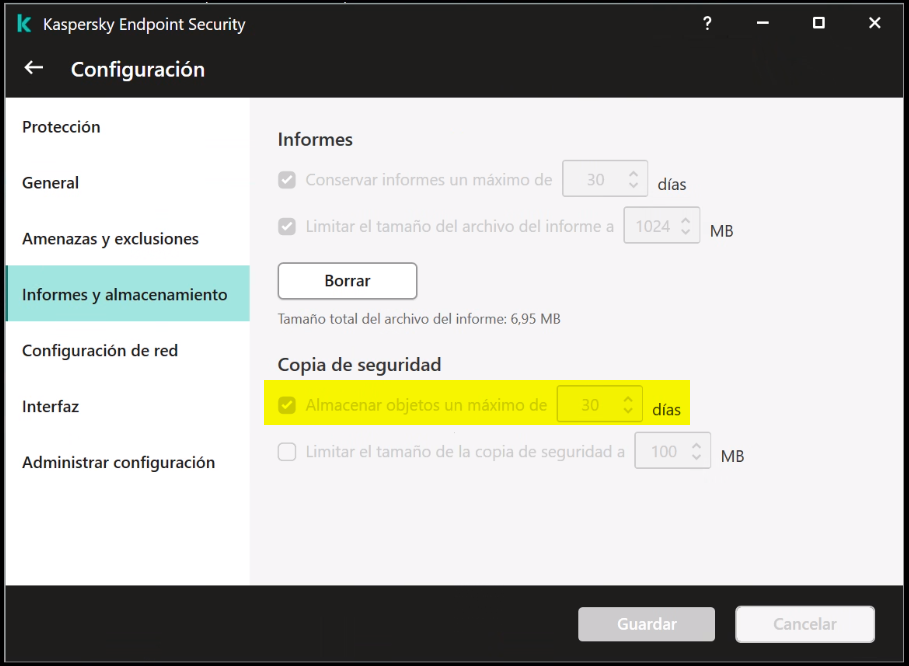Enable Limitar el tamaño de la copia checkbox

click(x=287, y=452)
